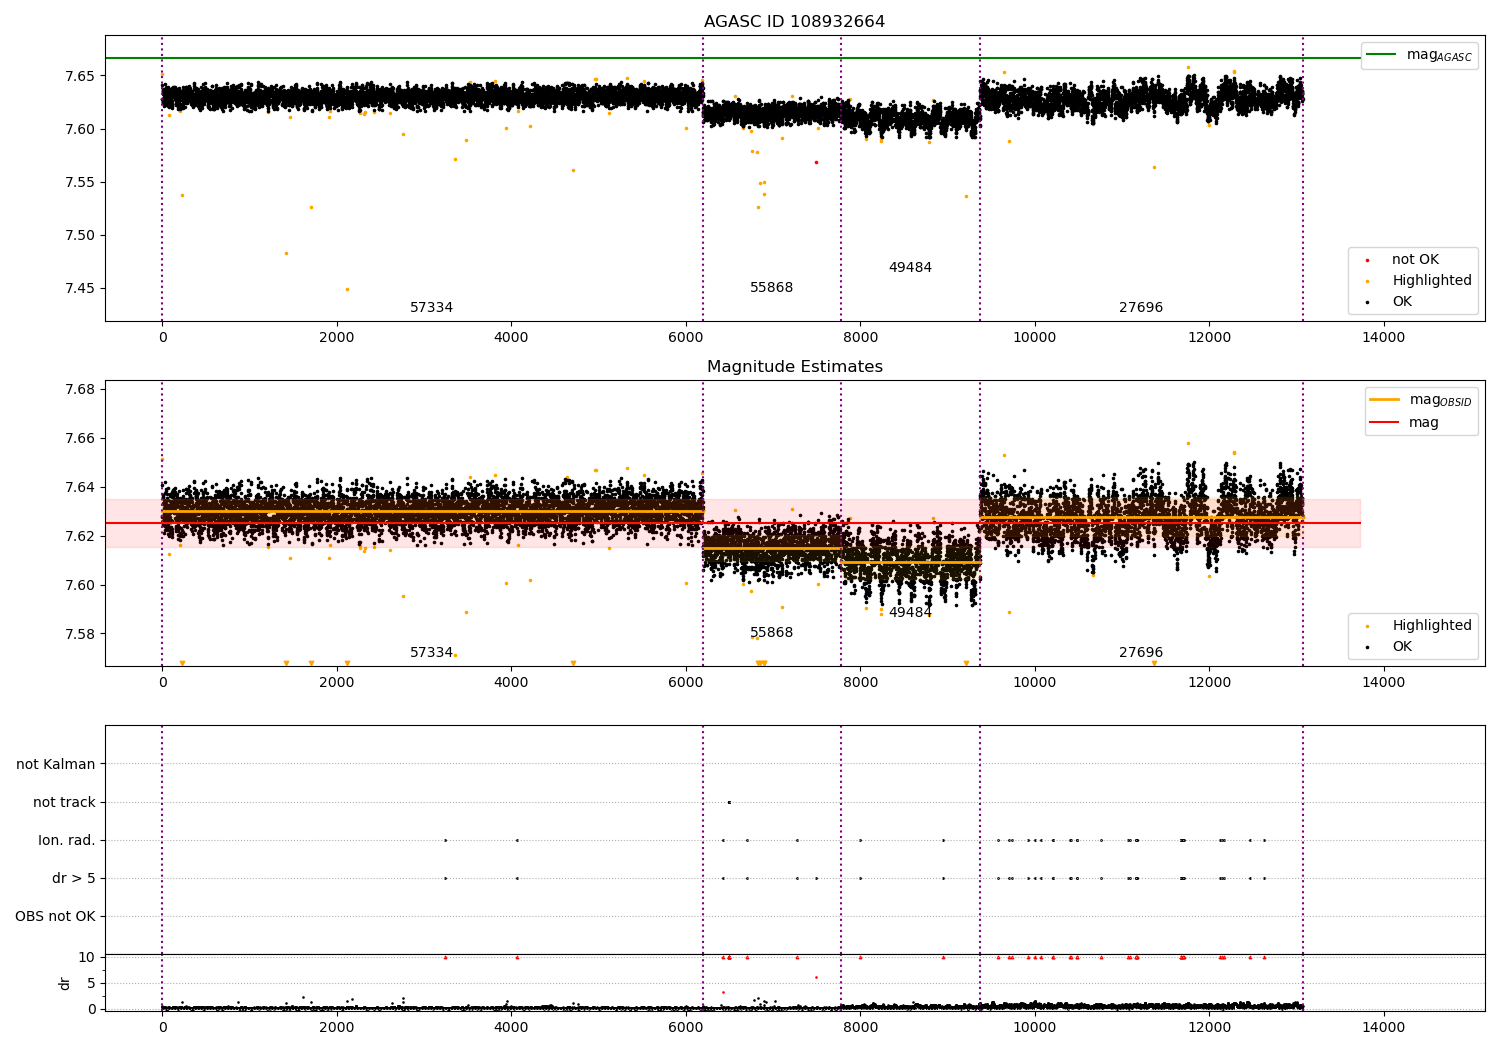
Task: Click the "not track" data marker near 6500
Action: (x=729, y=802)
